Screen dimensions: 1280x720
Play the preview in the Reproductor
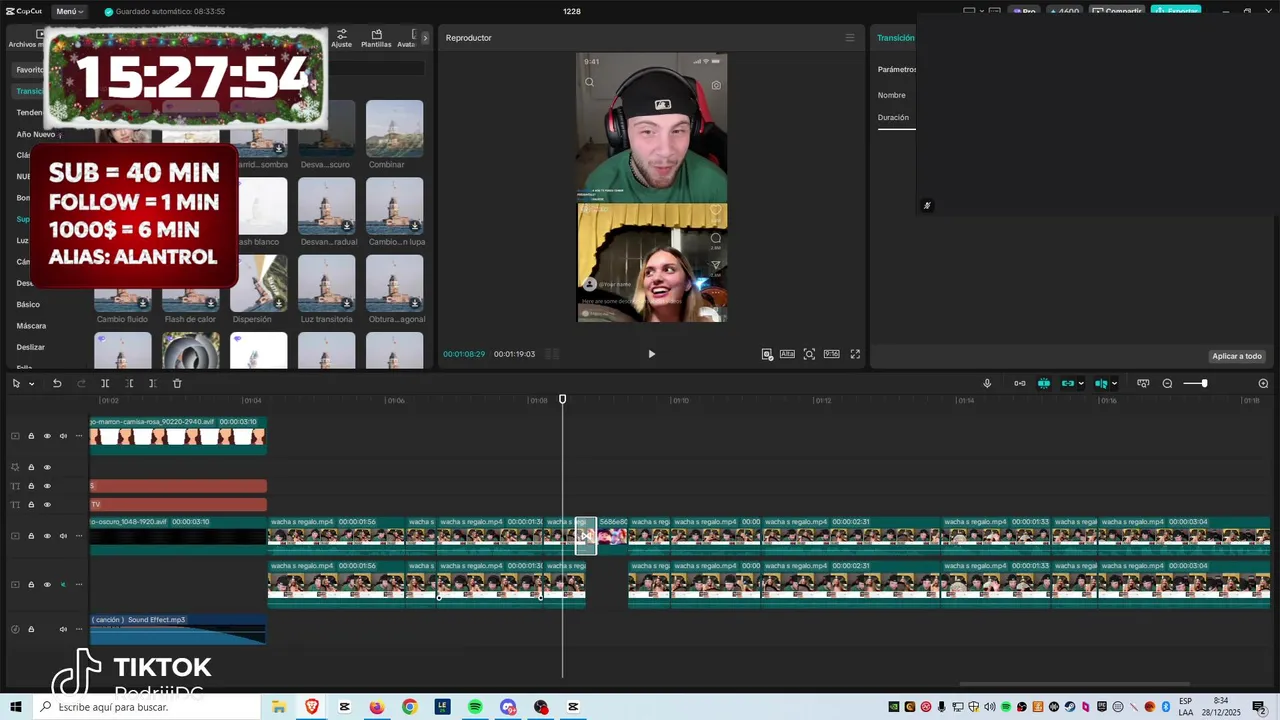(x=651, y=354)
